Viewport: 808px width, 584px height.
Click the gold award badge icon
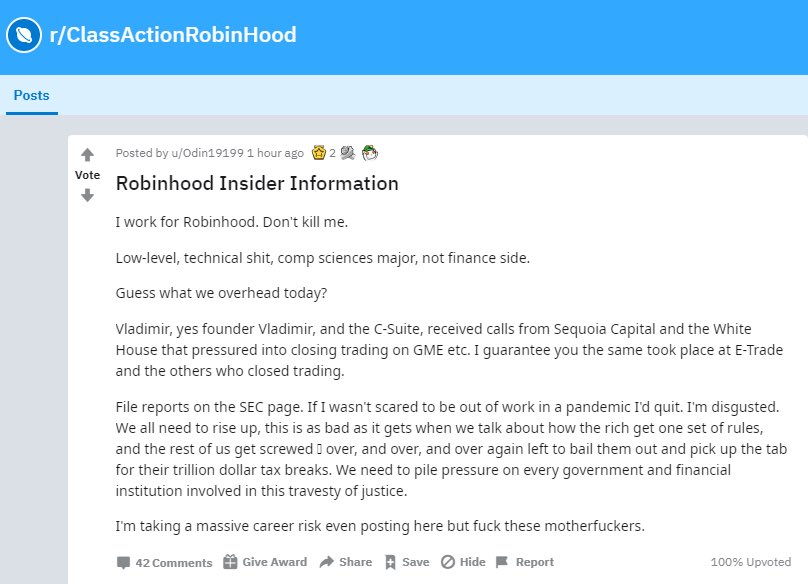[x=319, y=153]
